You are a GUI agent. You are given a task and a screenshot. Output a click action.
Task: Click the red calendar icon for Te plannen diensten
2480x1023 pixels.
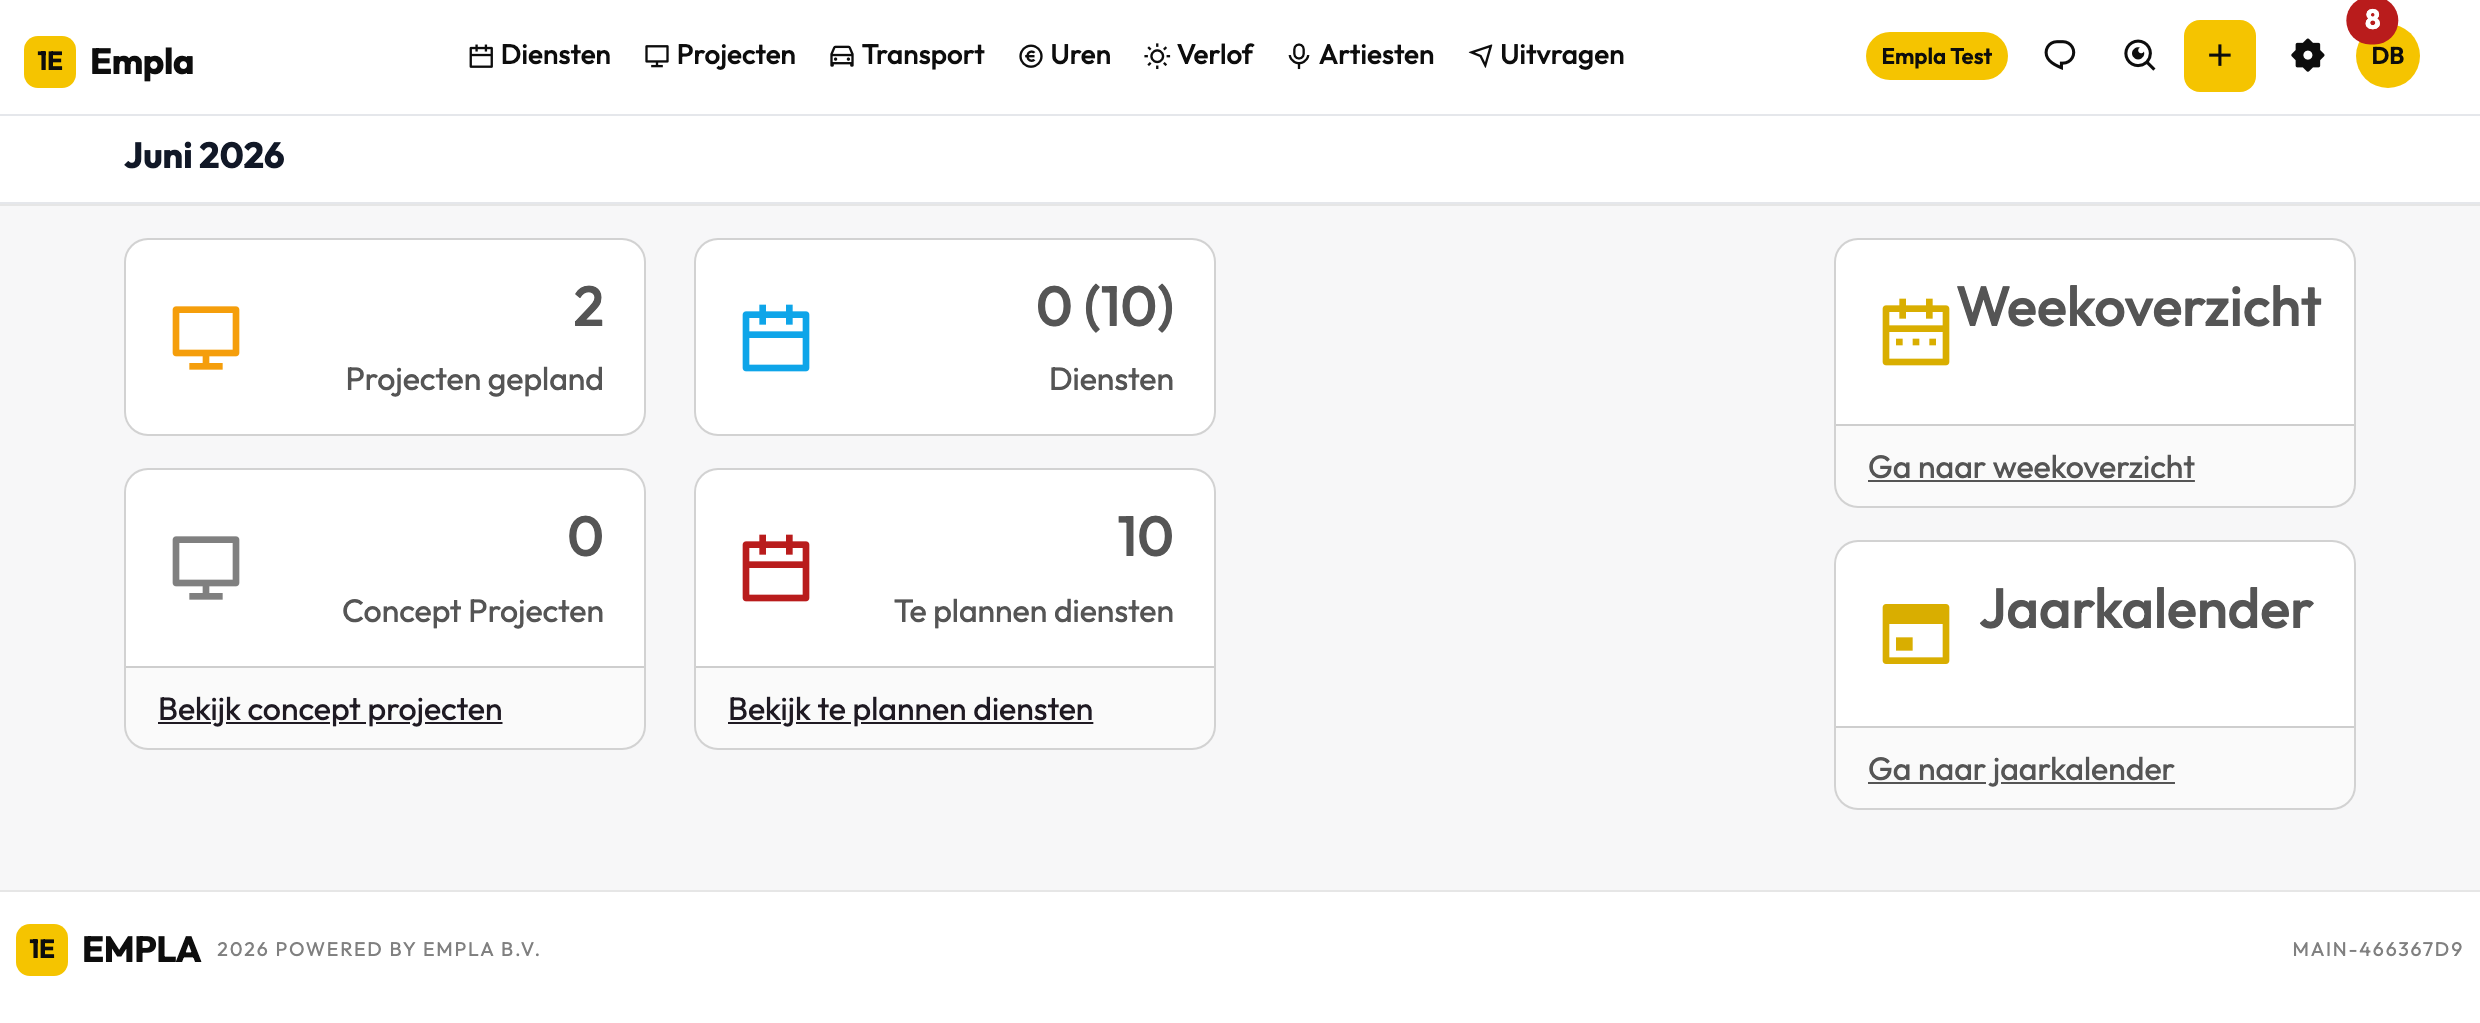(776, 568)
